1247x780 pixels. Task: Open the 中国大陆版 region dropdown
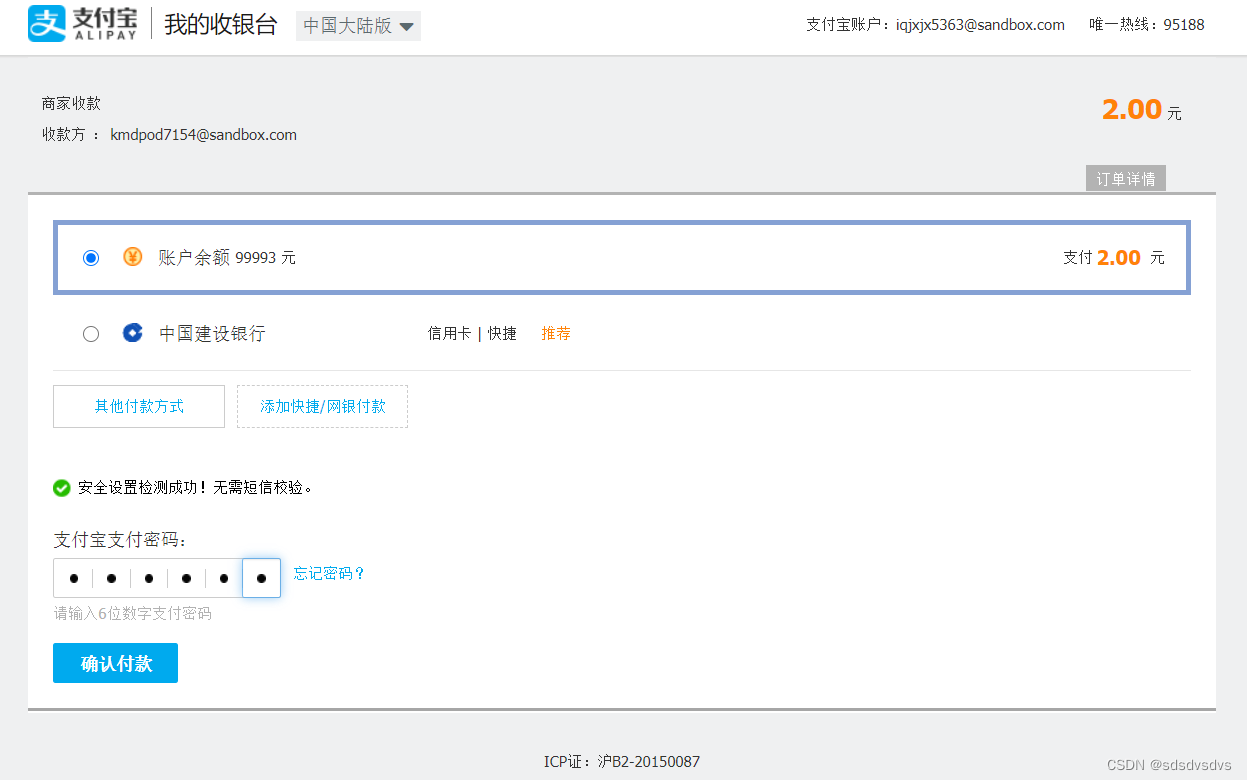tap(358, 26)
